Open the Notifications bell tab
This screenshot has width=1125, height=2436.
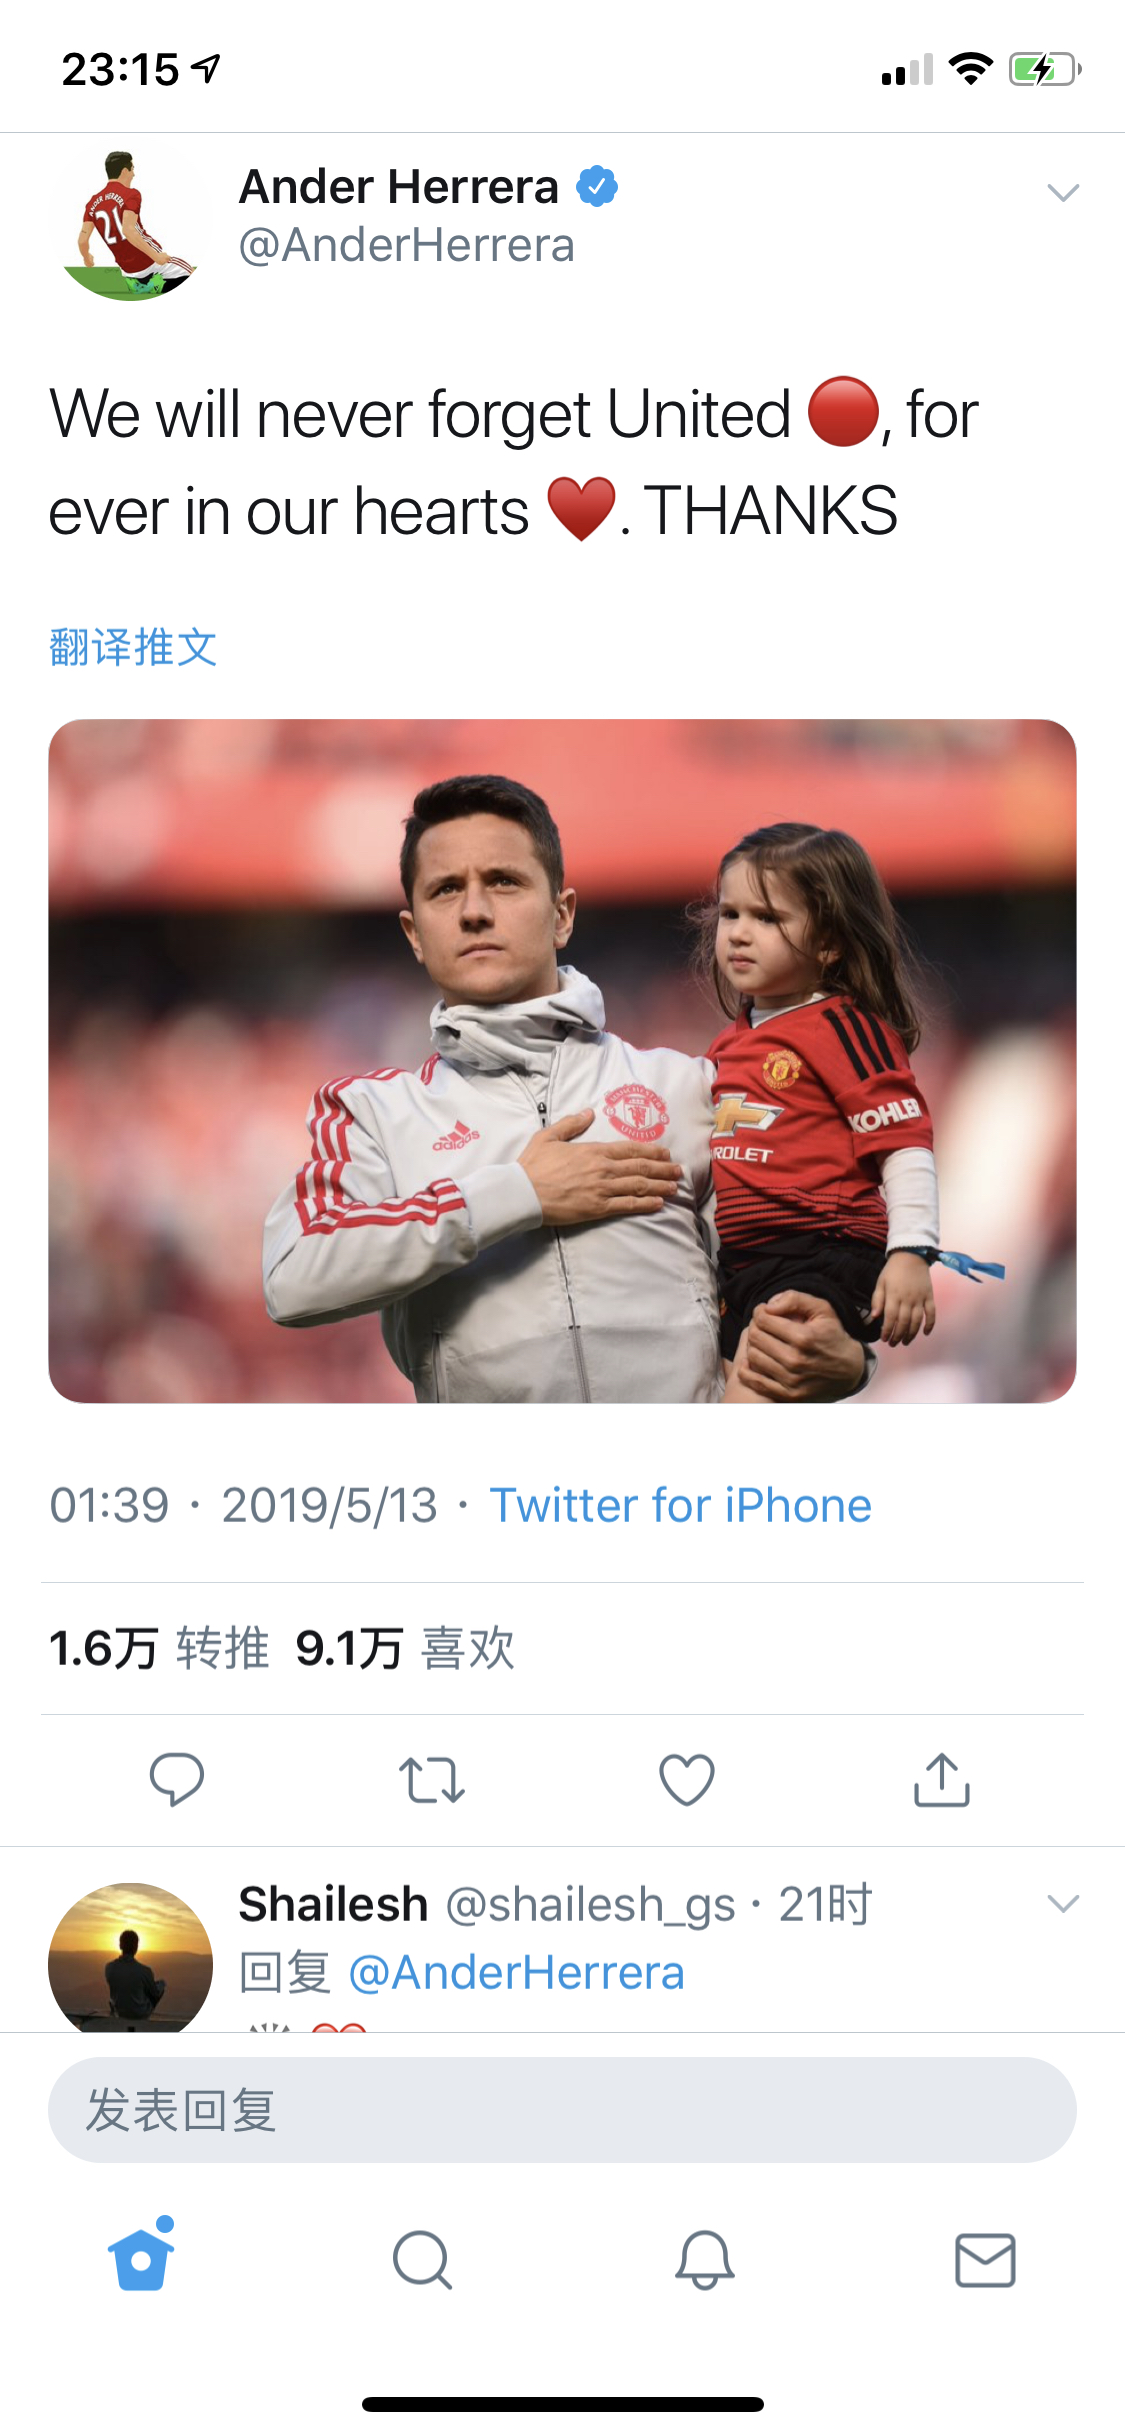pyautogui.click(x=704, y=2259)
